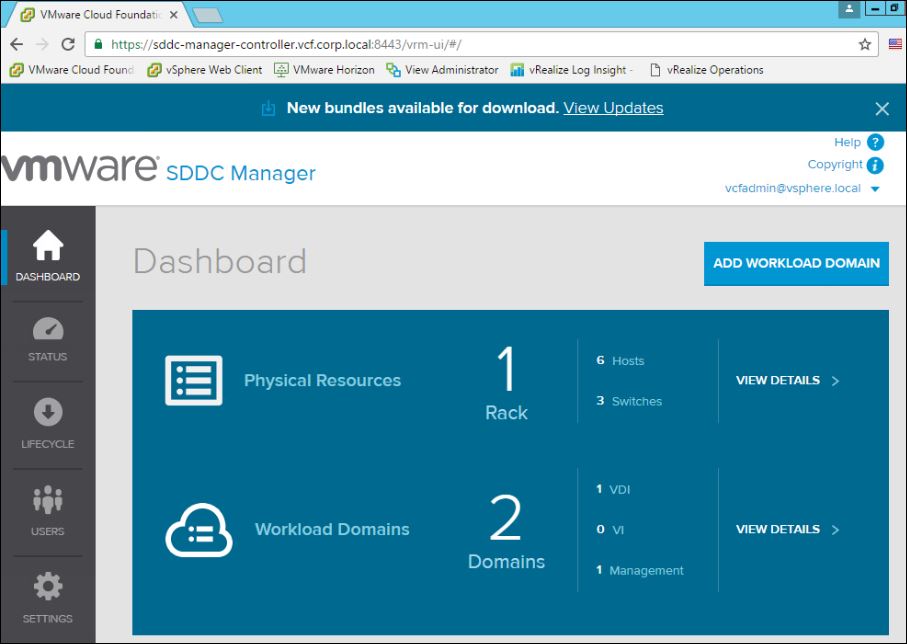Image resolution: width=907 pixels, height=644 pixels.
Task: Click the View Updates link
Action: pyautogui.click(x=613, y=108)
